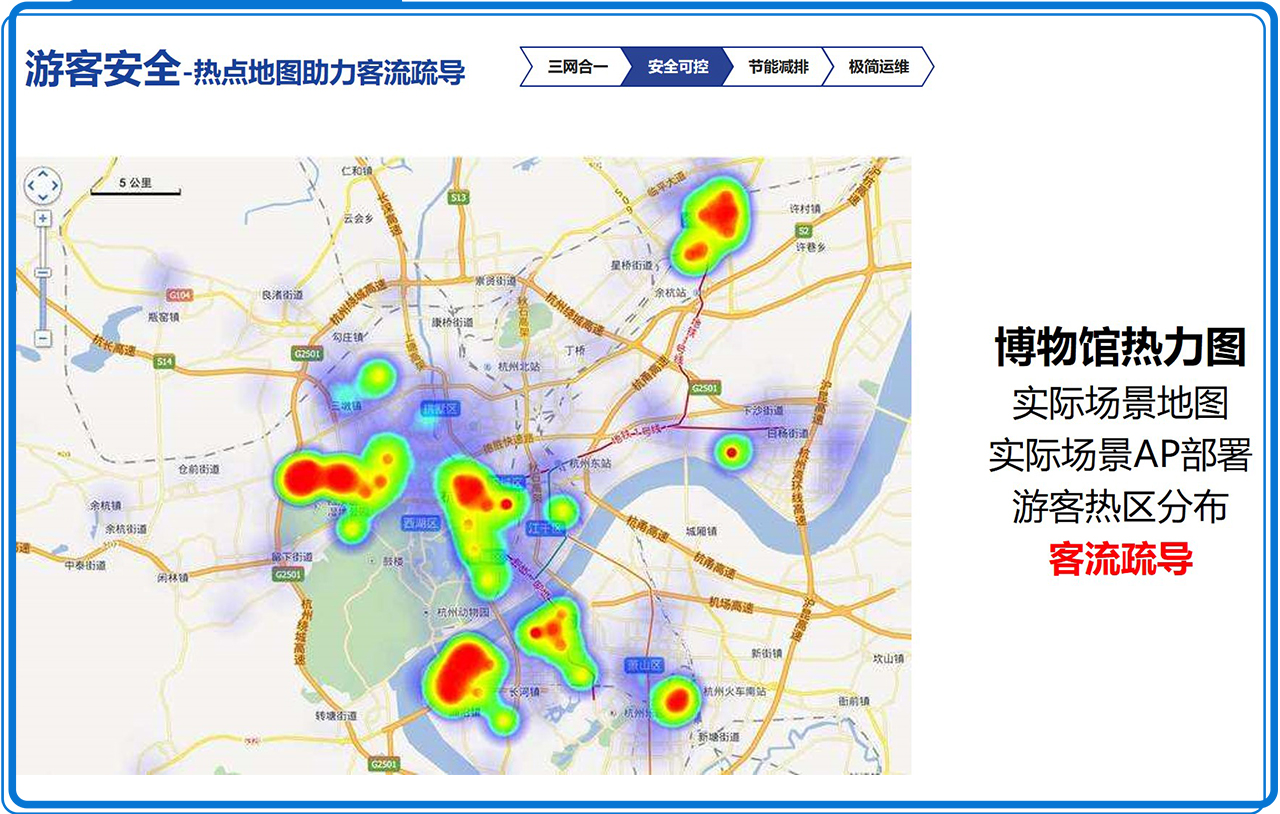1280x814 pixels.
Task: Pan the map left with the left arrow
Action: pyautogui.click(x=31, y=186)
